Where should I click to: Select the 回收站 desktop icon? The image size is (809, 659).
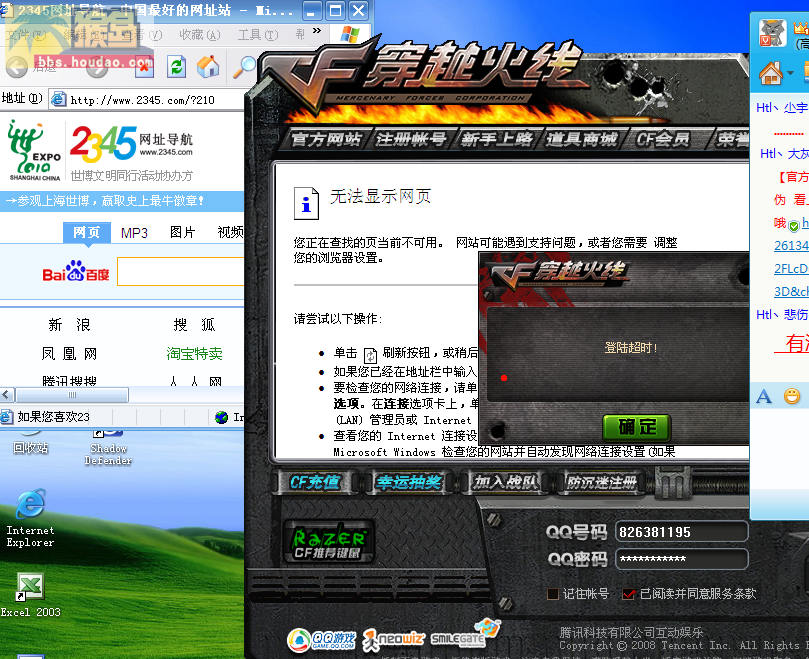pos(31,444)
